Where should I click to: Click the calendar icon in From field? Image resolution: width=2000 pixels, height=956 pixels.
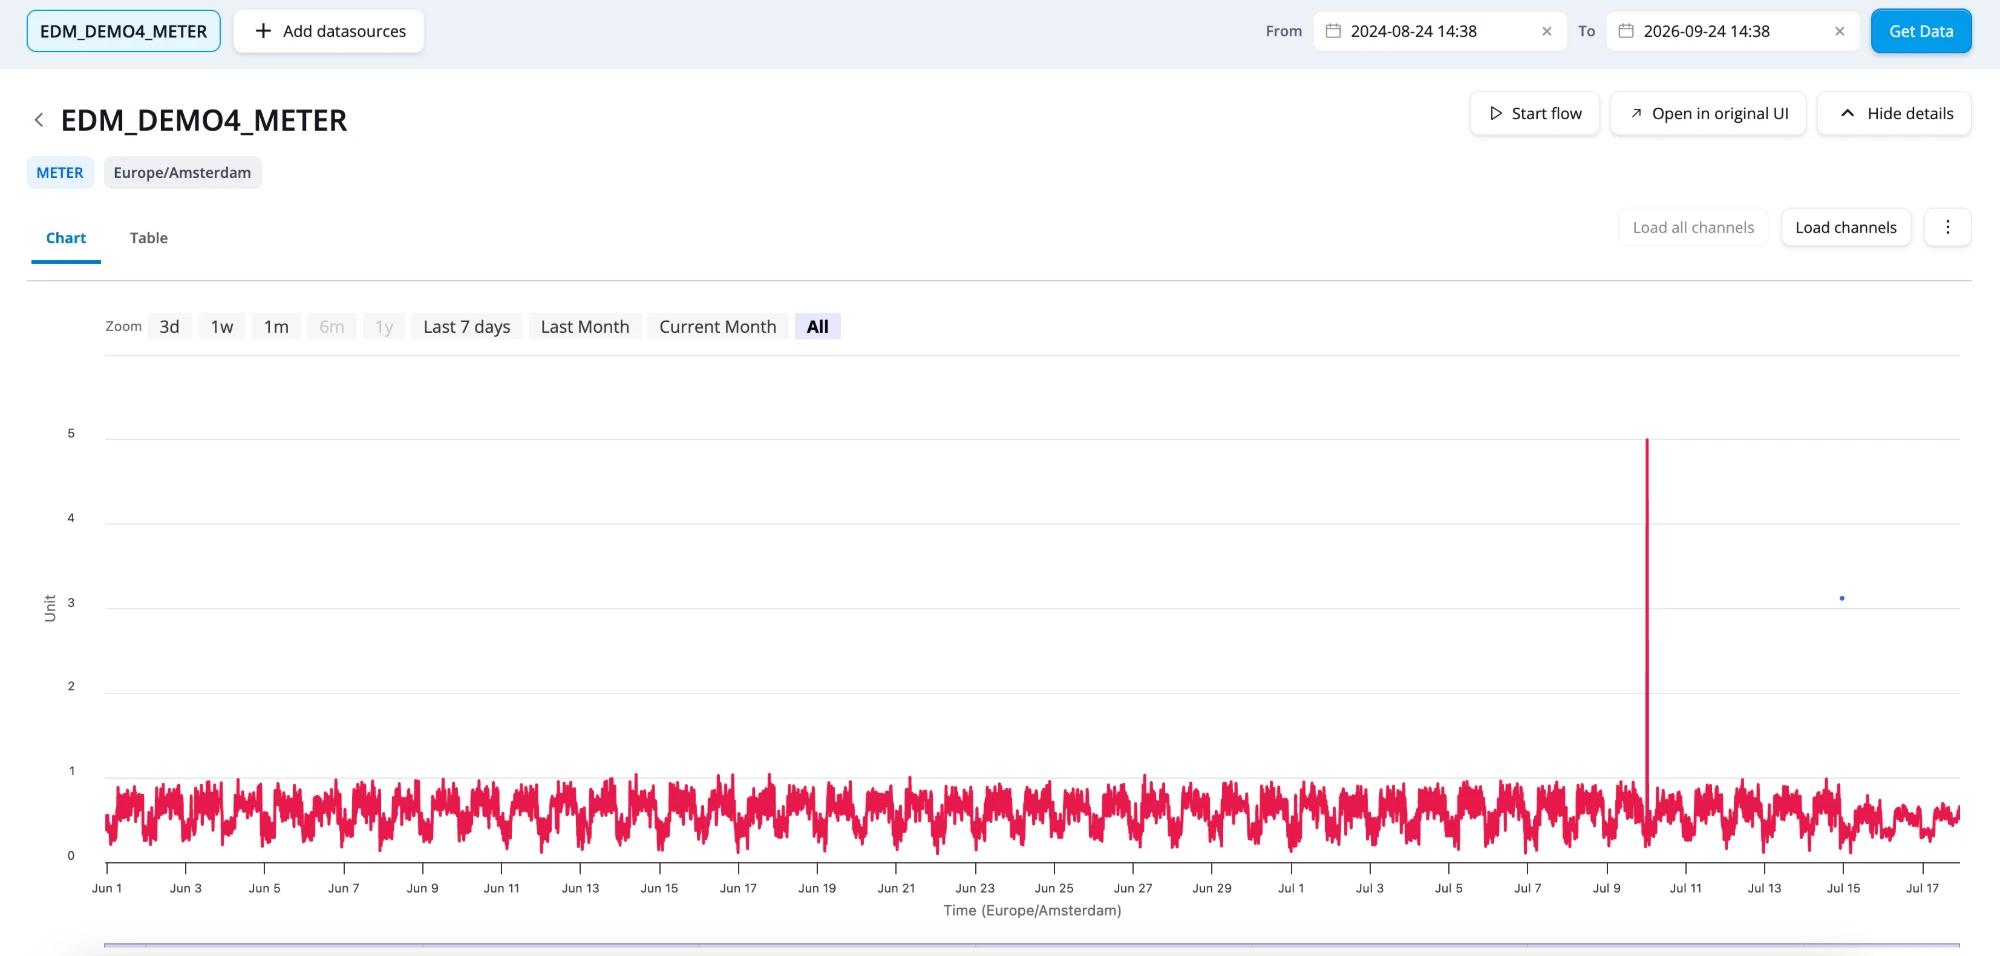1333,31
